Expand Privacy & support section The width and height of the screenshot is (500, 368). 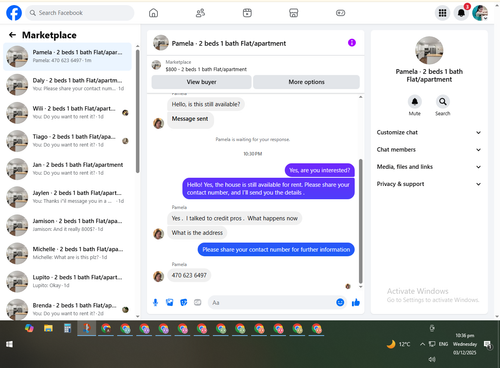tap(429, 184)
